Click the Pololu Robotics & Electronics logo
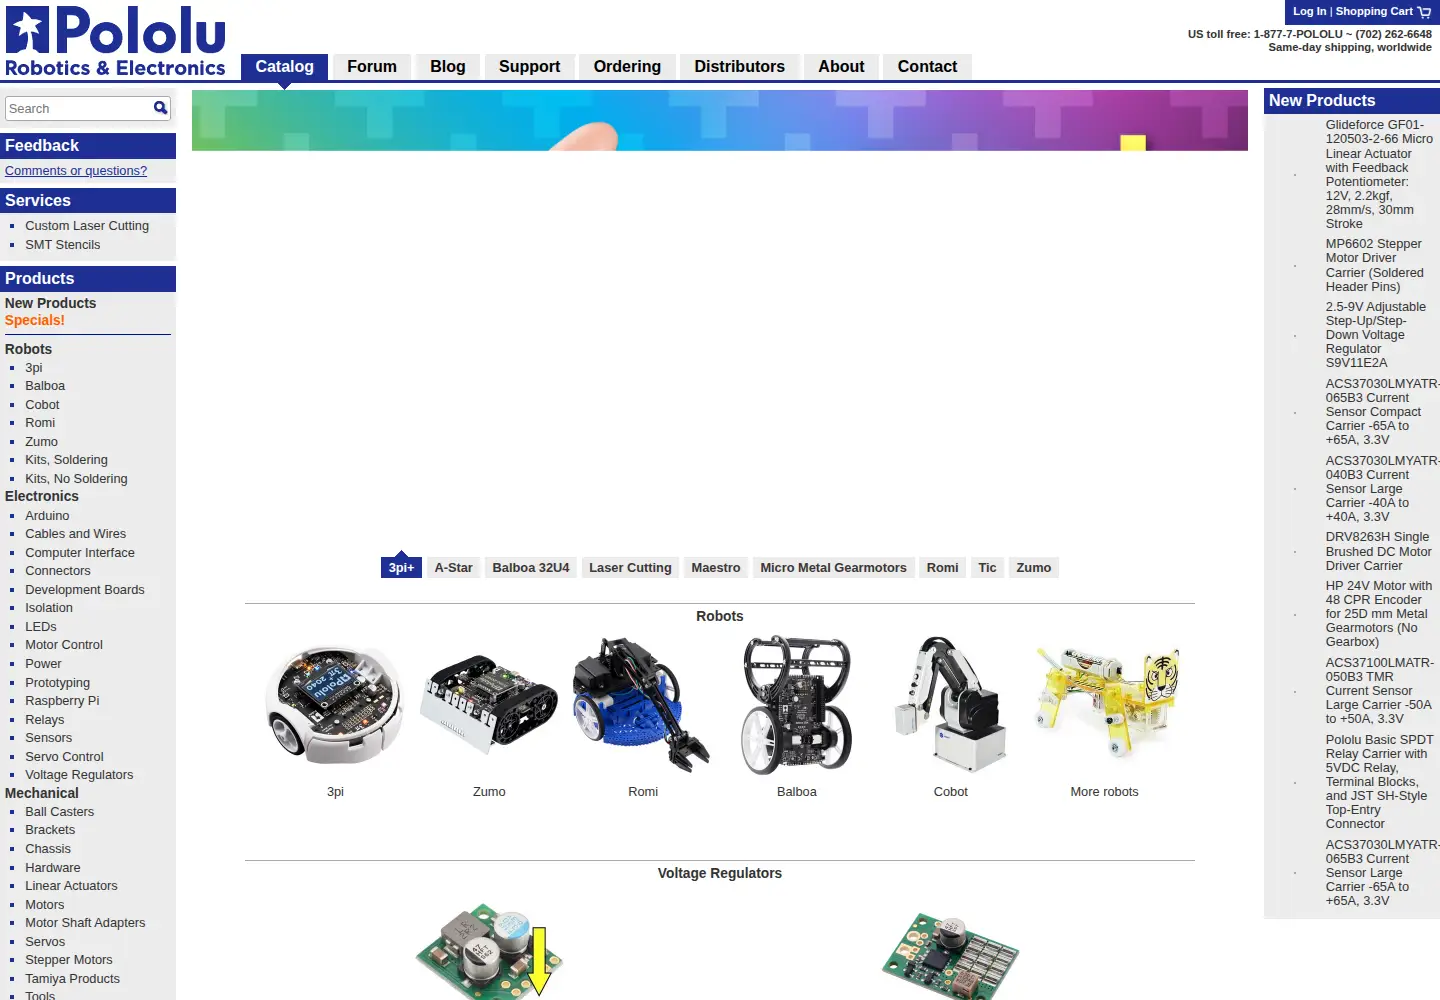Image resolution: width=1440 pixels, height=1000 pixels. click(115, 42)
